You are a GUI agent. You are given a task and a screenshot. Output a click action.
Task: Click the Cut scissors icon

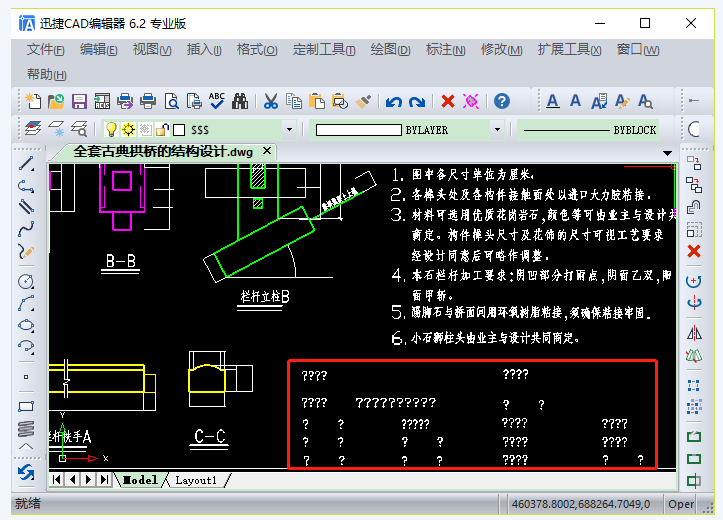pos(270,101)
